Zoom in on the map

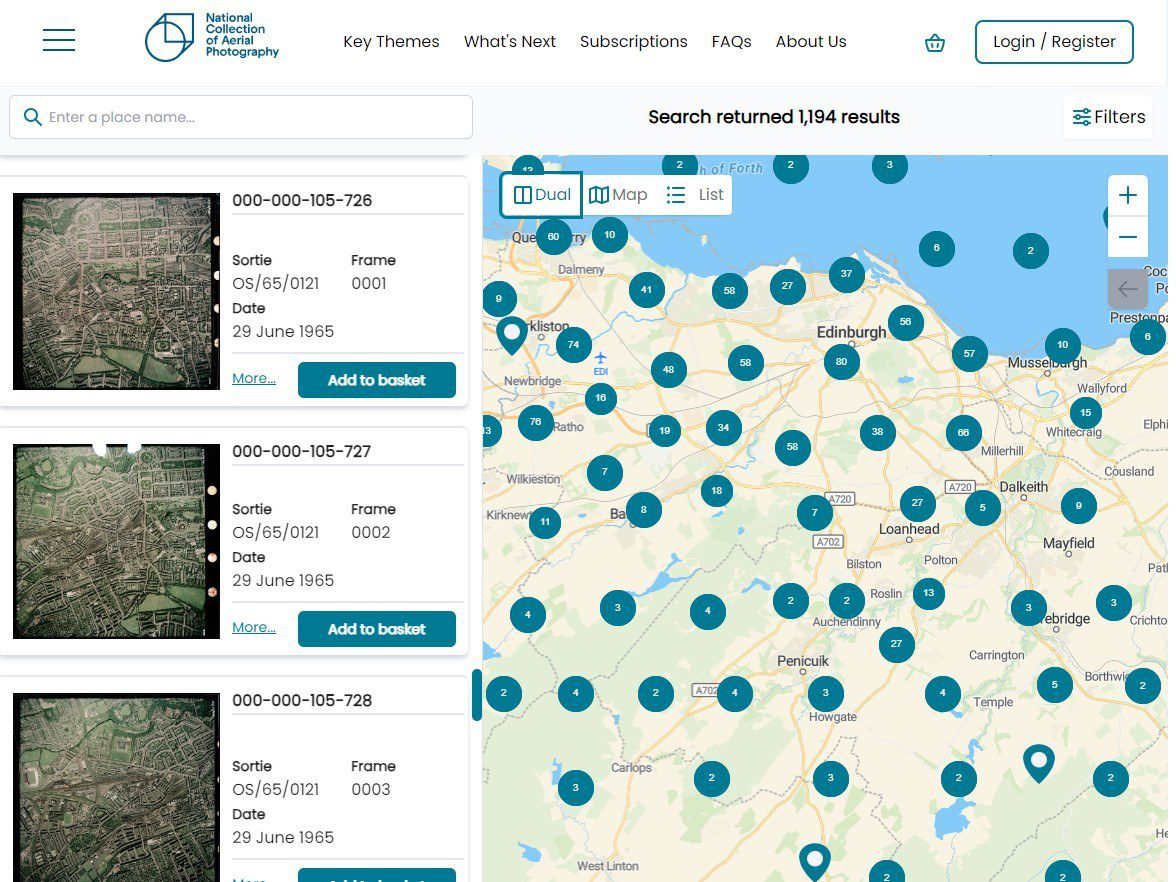(1128, 194)
